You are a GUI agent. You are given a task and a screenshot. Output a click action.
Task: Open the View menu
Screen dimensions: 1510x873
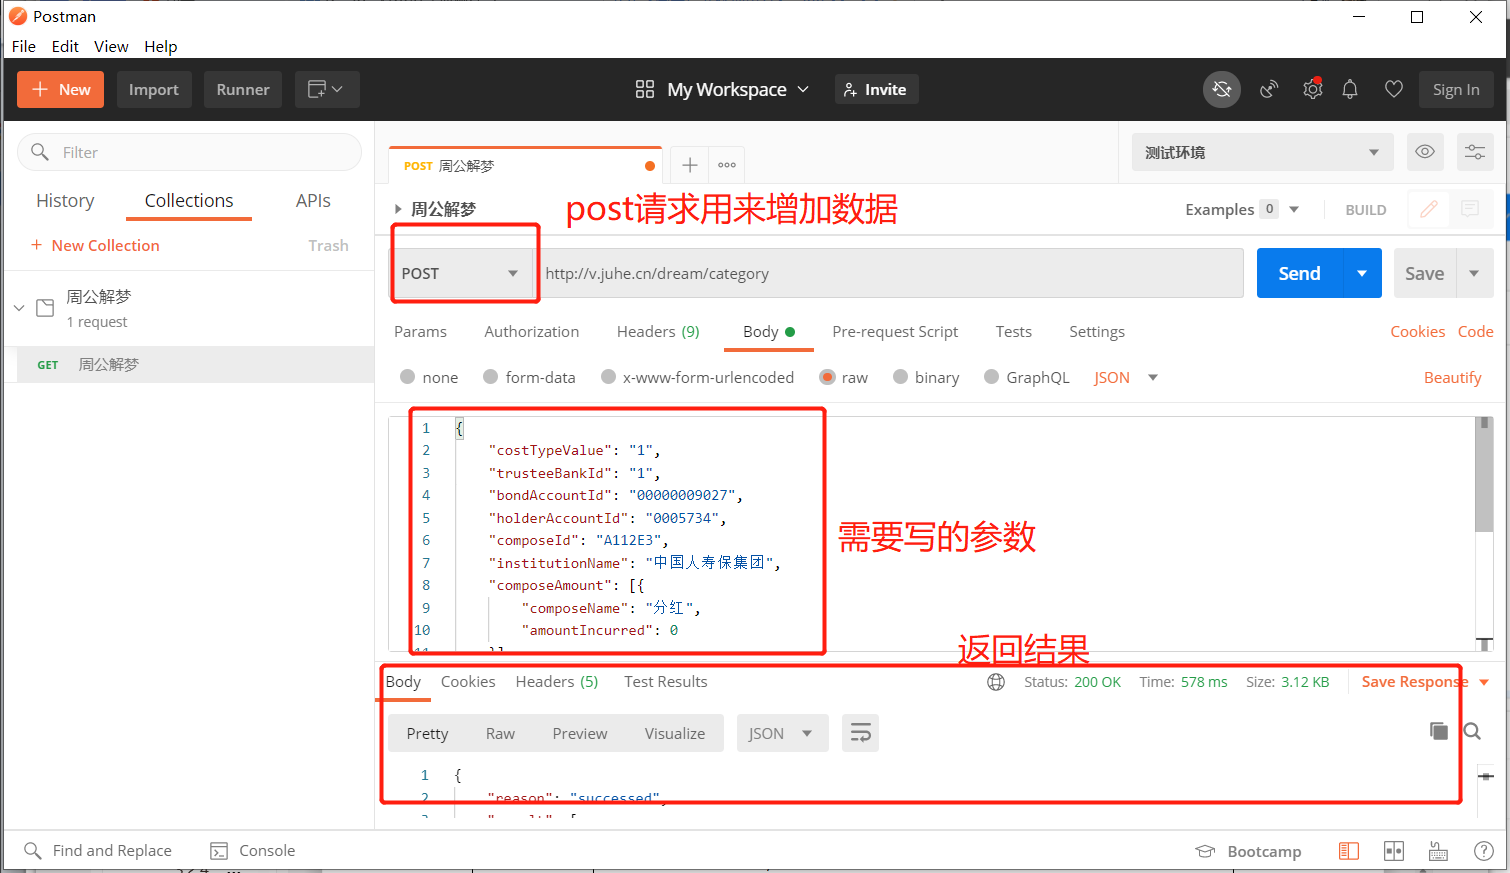(111, 46)
